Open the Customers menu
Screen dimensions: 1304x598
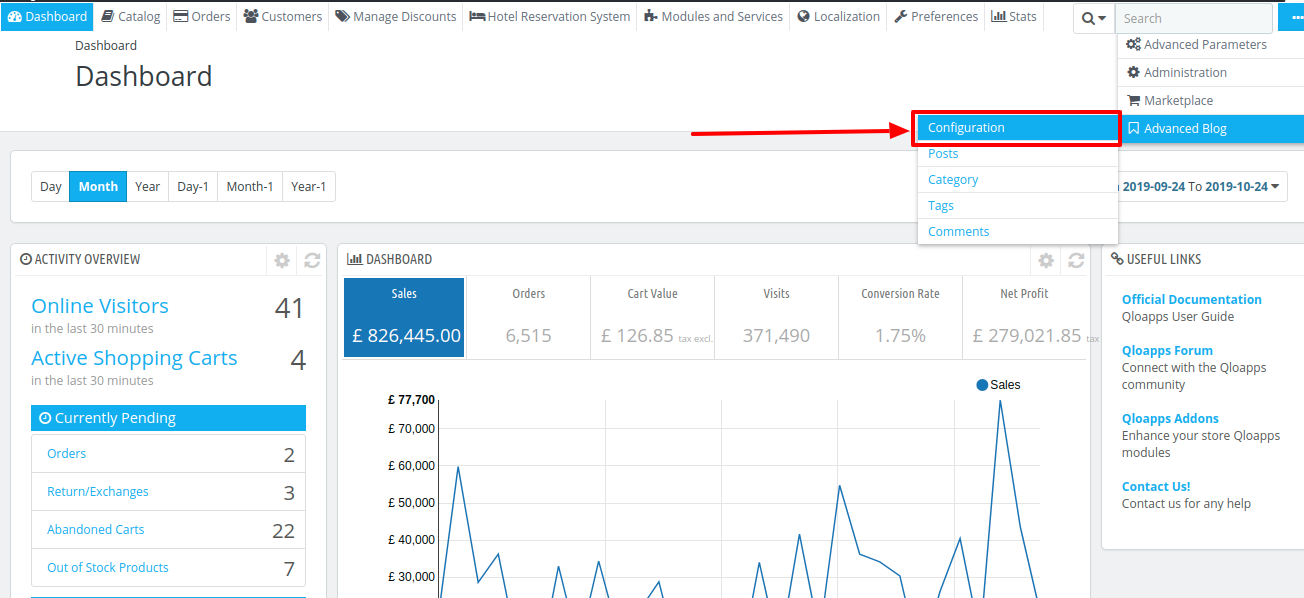click(x=283, y=16)
